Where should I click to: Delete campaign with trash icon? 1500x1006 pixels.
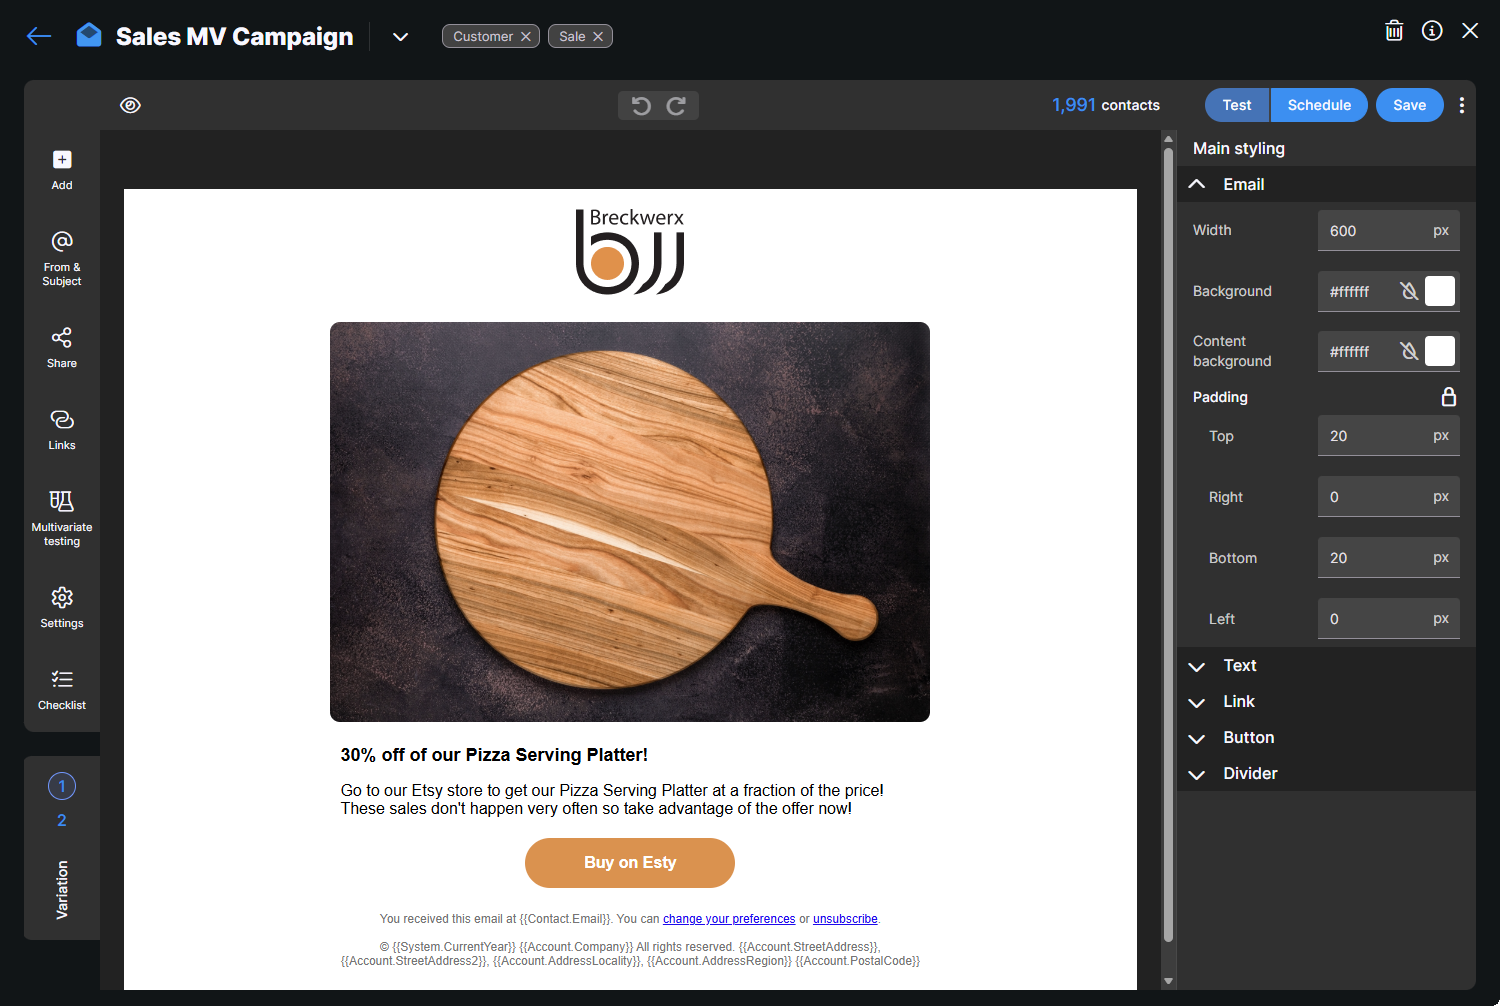(1394, 31)
